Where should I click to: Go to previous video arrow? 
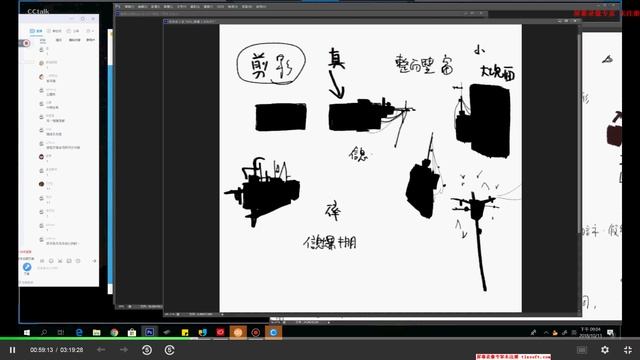101,350
